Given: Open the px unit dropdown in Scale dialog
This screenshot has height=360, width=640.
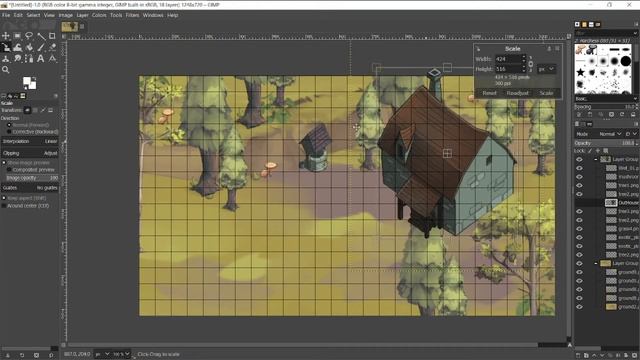Looking at the screenshot, I should coord(546,69).
